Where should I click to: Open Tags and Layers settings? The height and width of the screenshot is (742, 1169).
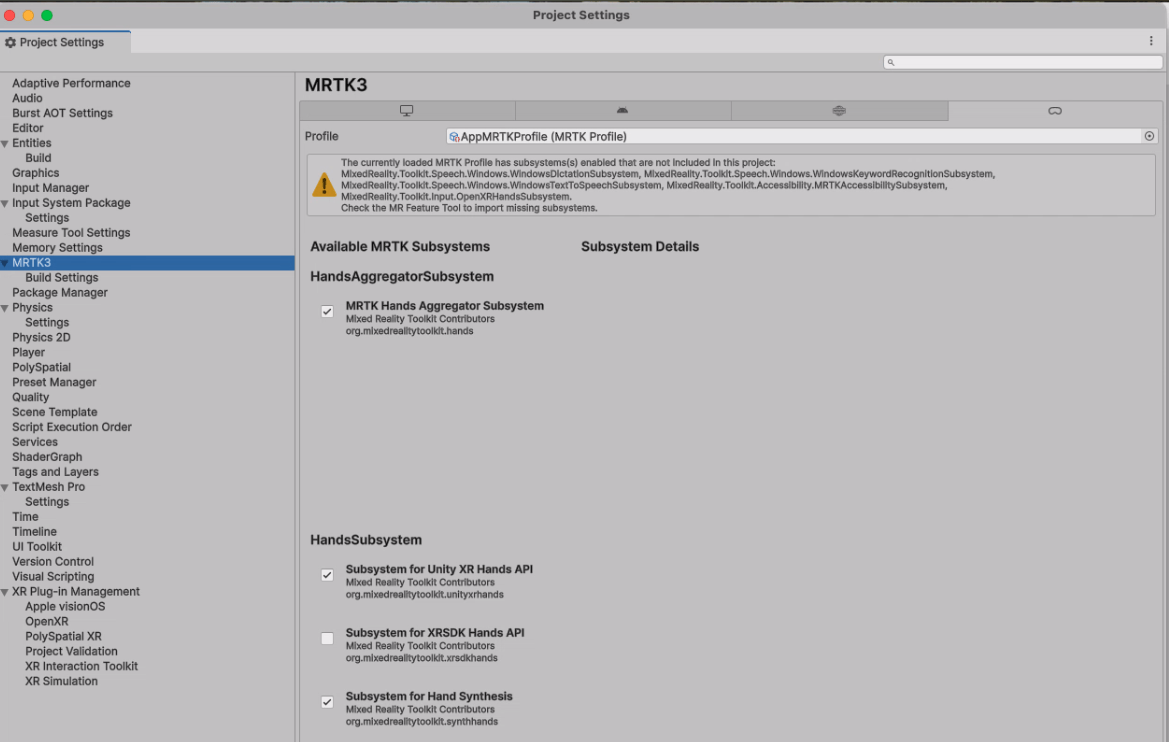55,471
